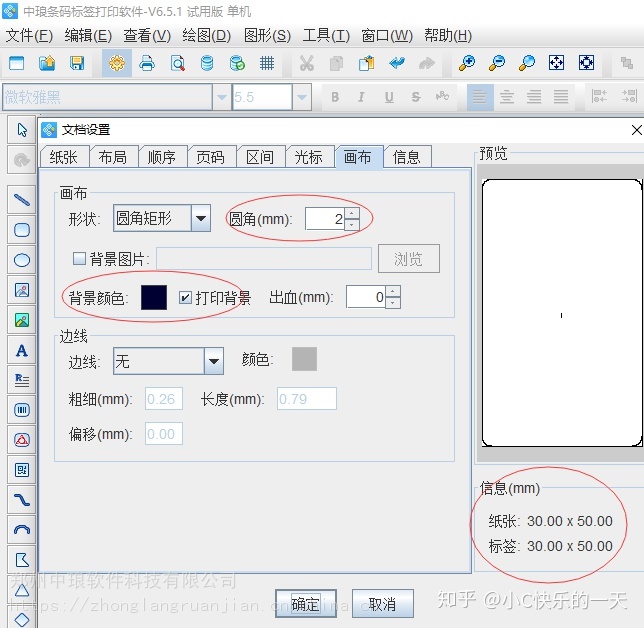Open the 绘图(D) menu
Viewport: 644px width, 628px height.
(207, 36)
